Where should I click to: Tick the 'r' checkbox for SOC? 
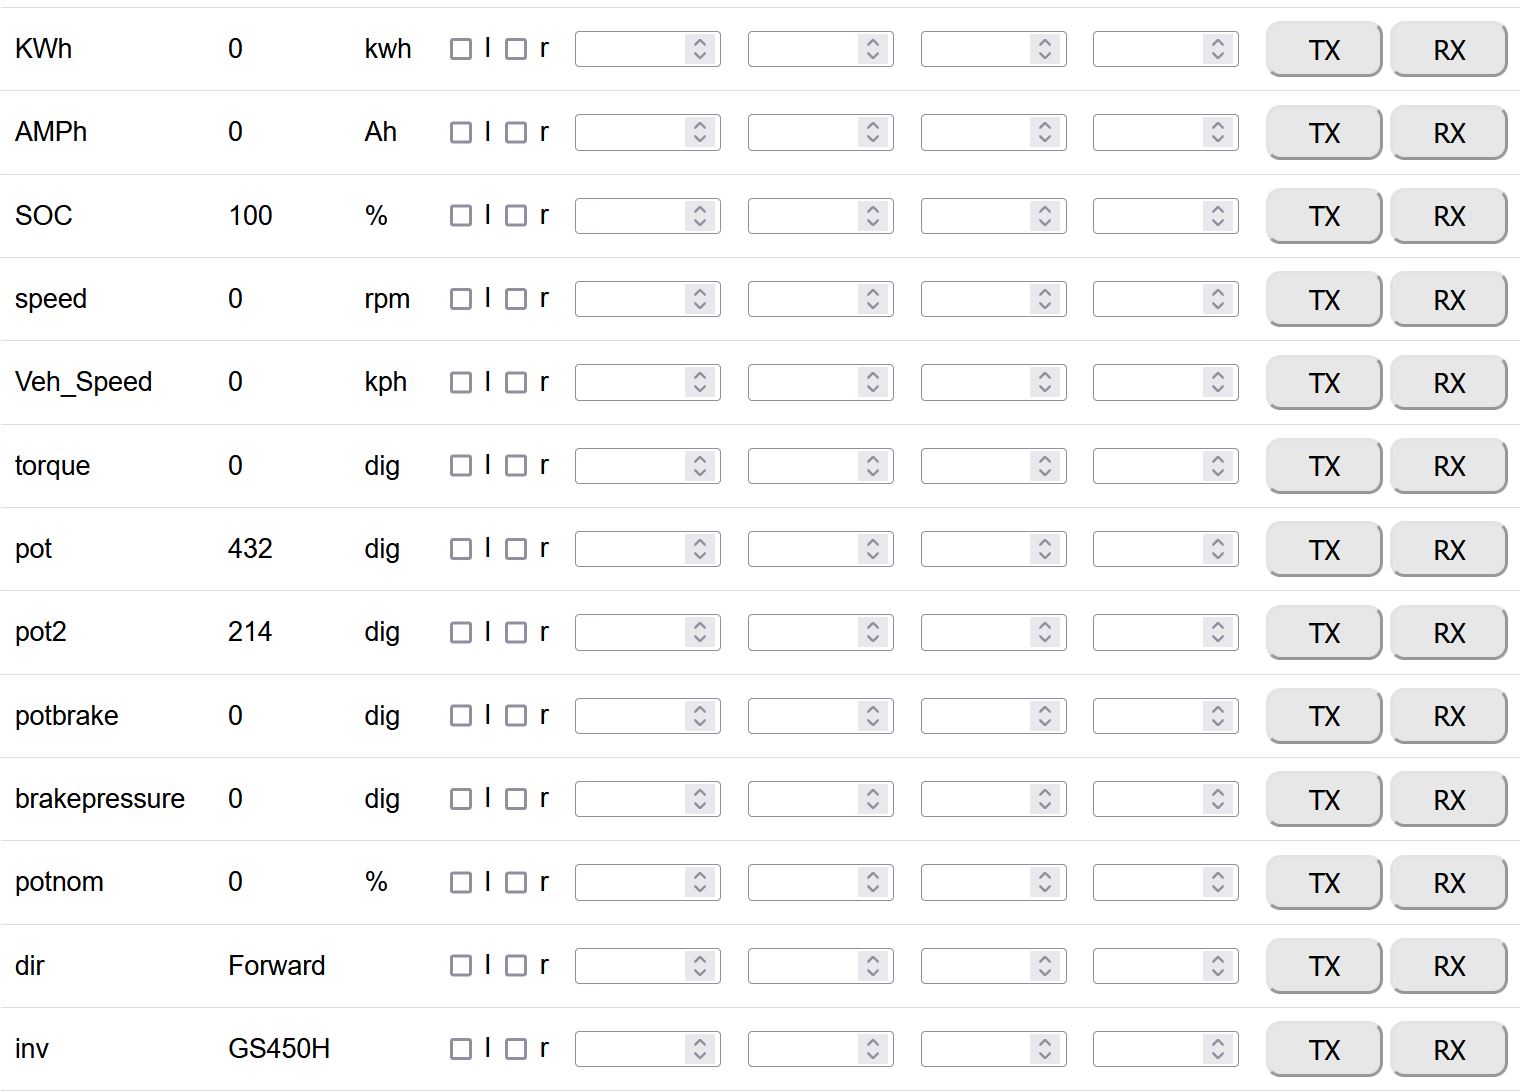pos(516,215)
